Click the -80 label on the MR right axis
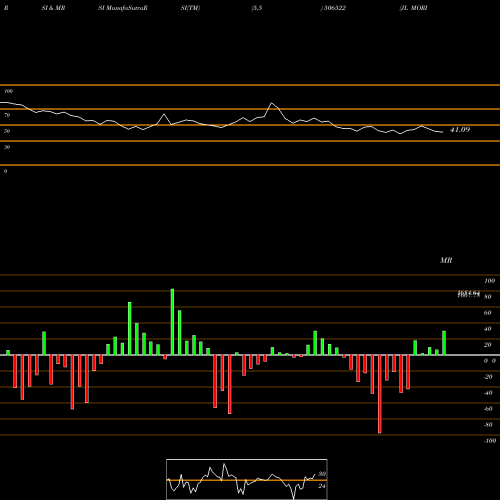The height and width of the screenshot is (500, 500). 488,425
